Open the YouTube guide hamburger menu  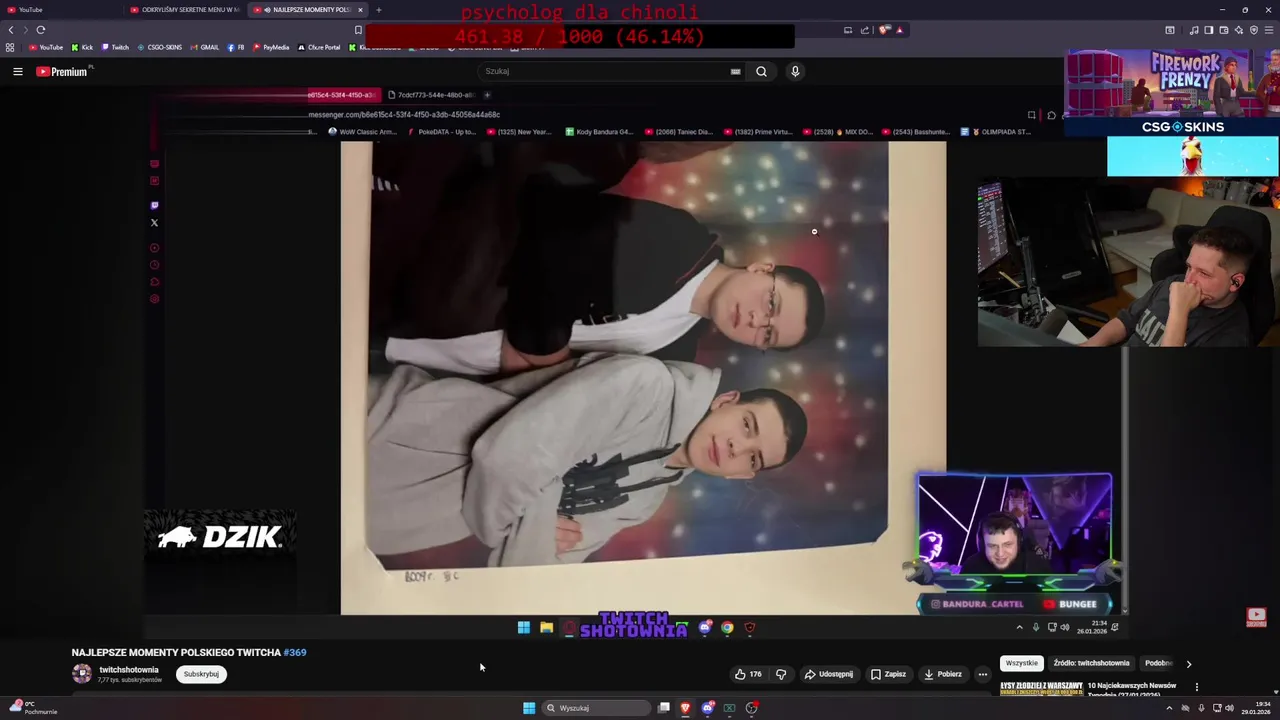[18, 71]
